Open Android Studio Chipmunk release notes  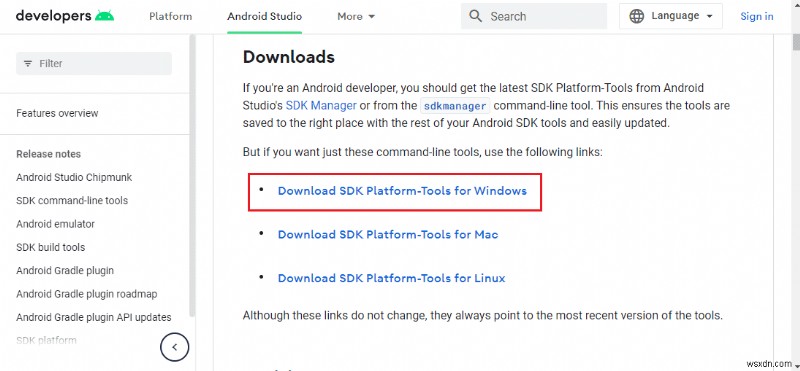click(74, 178)
